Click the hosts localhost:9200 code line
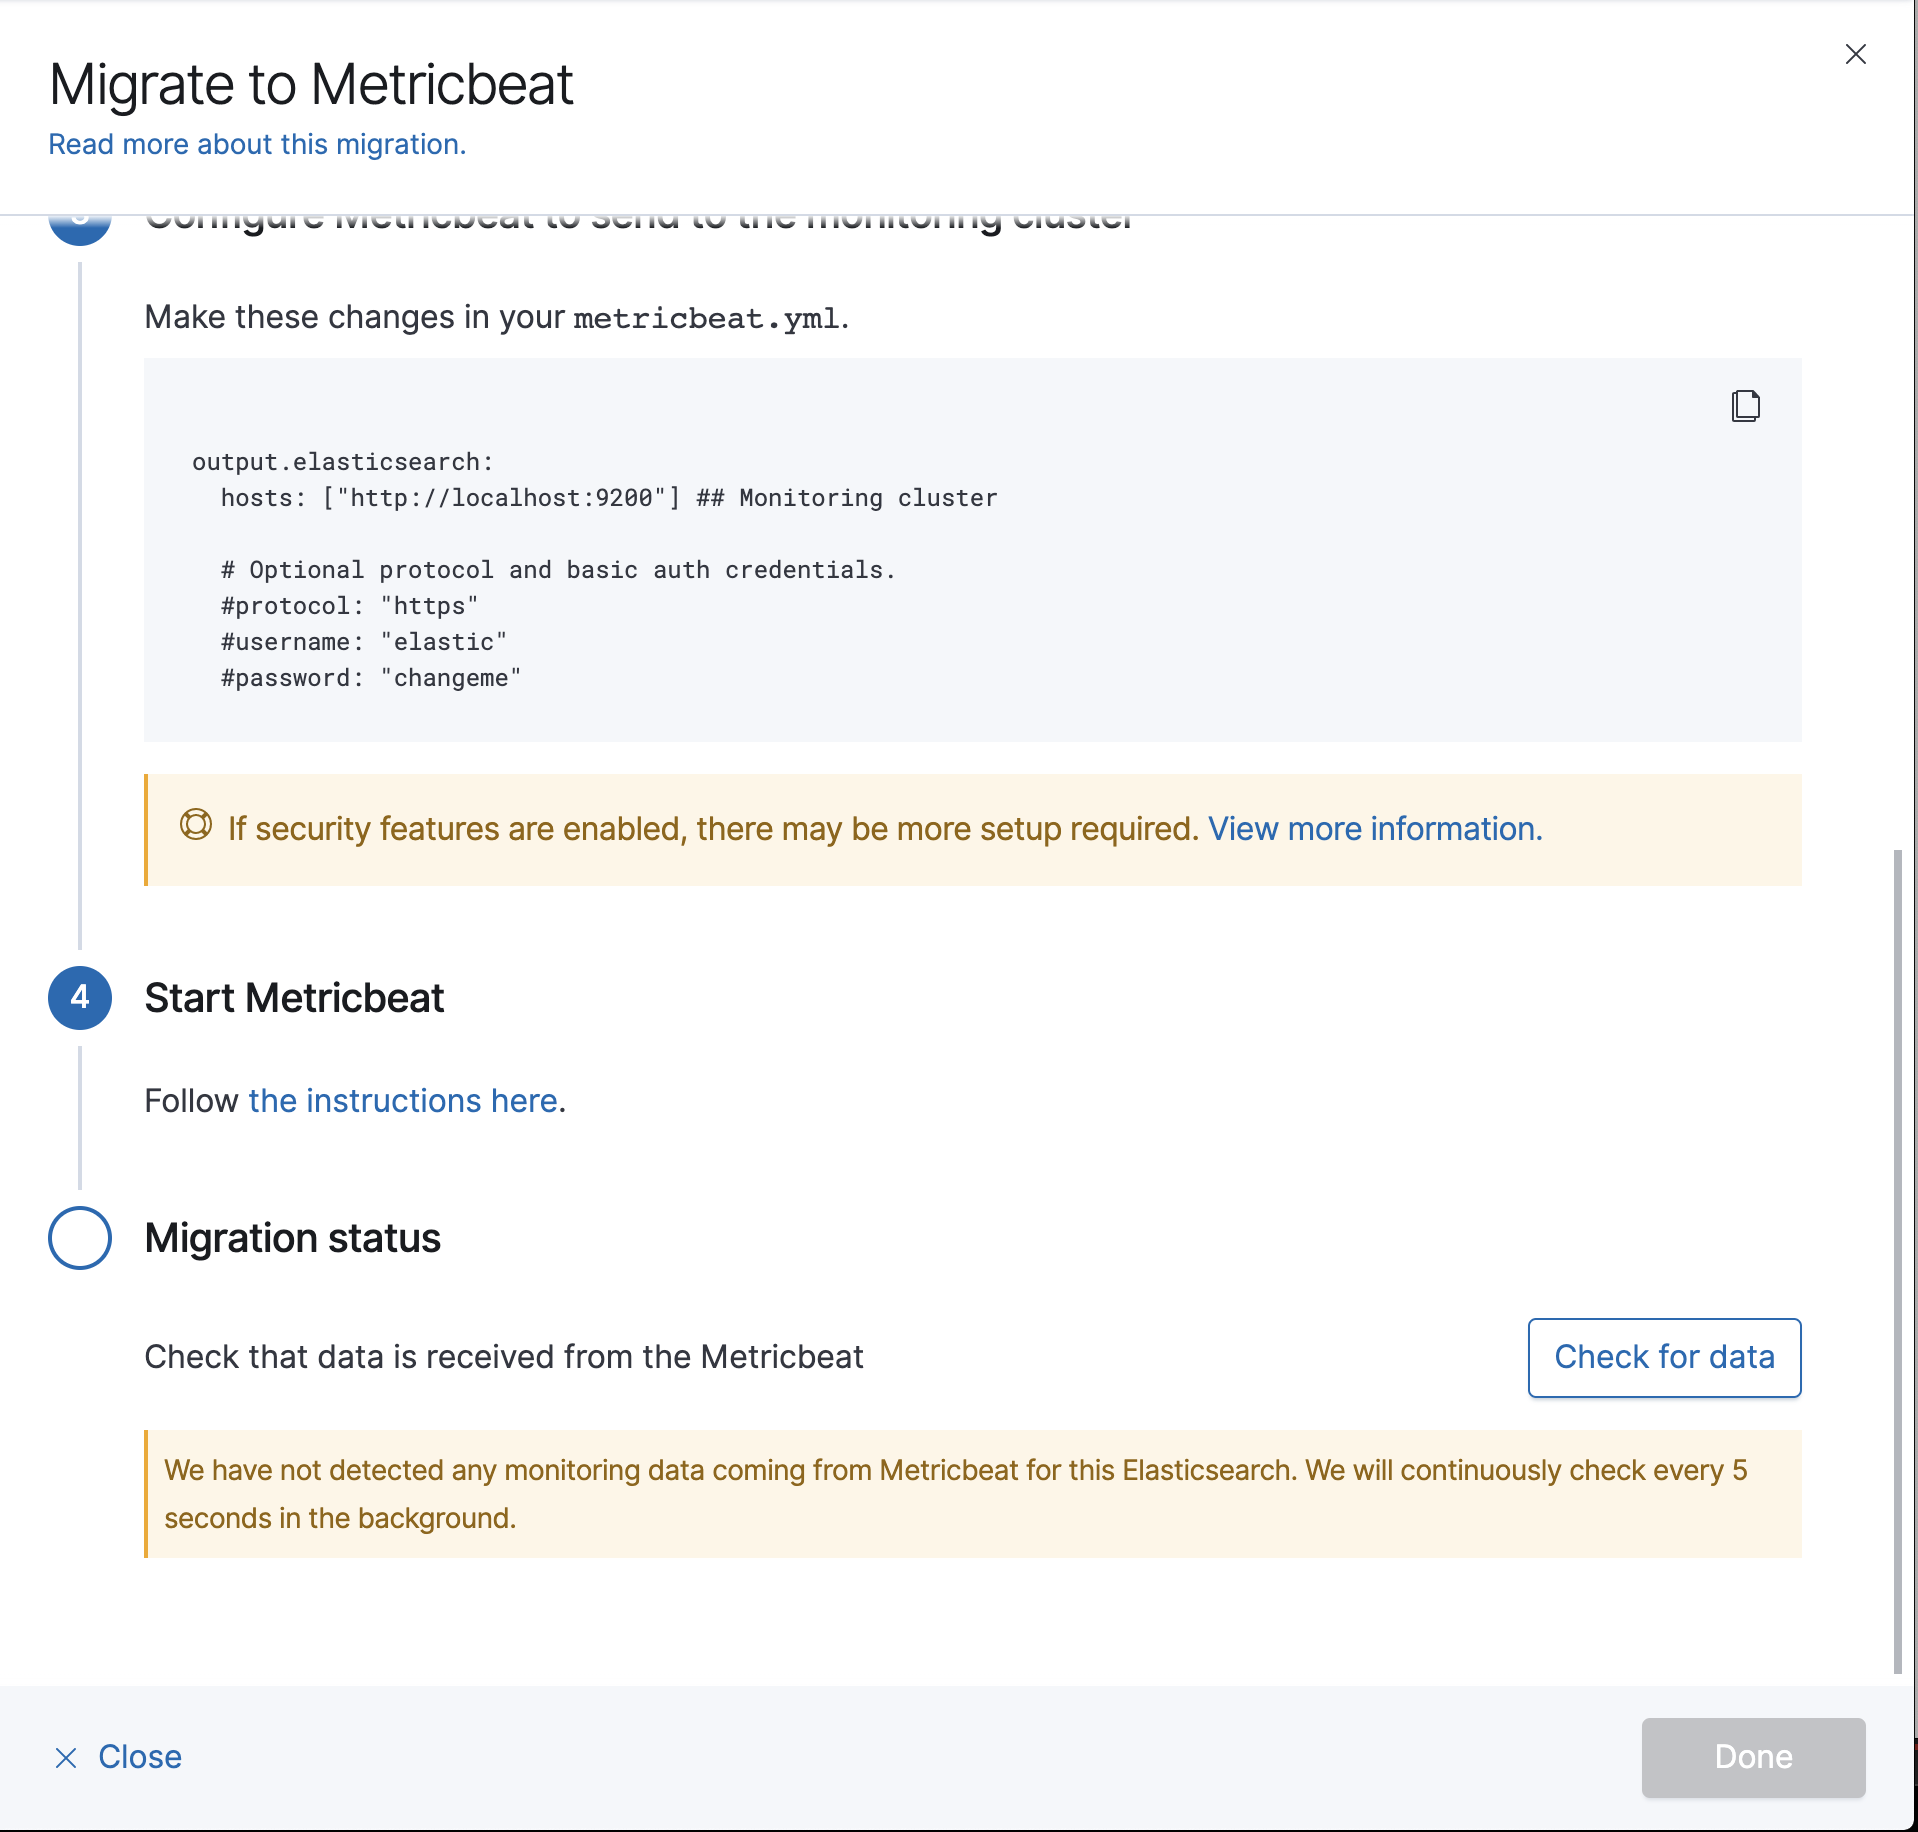Screen dimensions: 1918x1832 [609, 498]
